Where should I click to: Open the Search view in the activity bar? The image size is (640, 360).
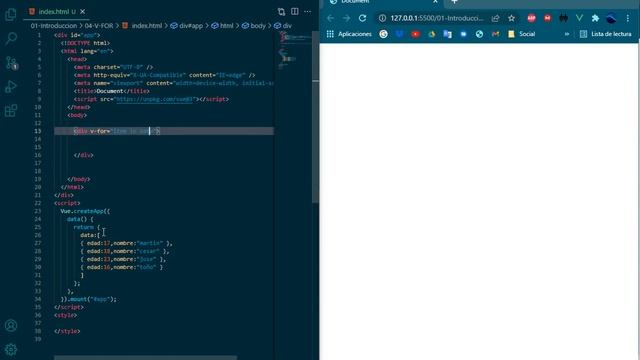11,38
